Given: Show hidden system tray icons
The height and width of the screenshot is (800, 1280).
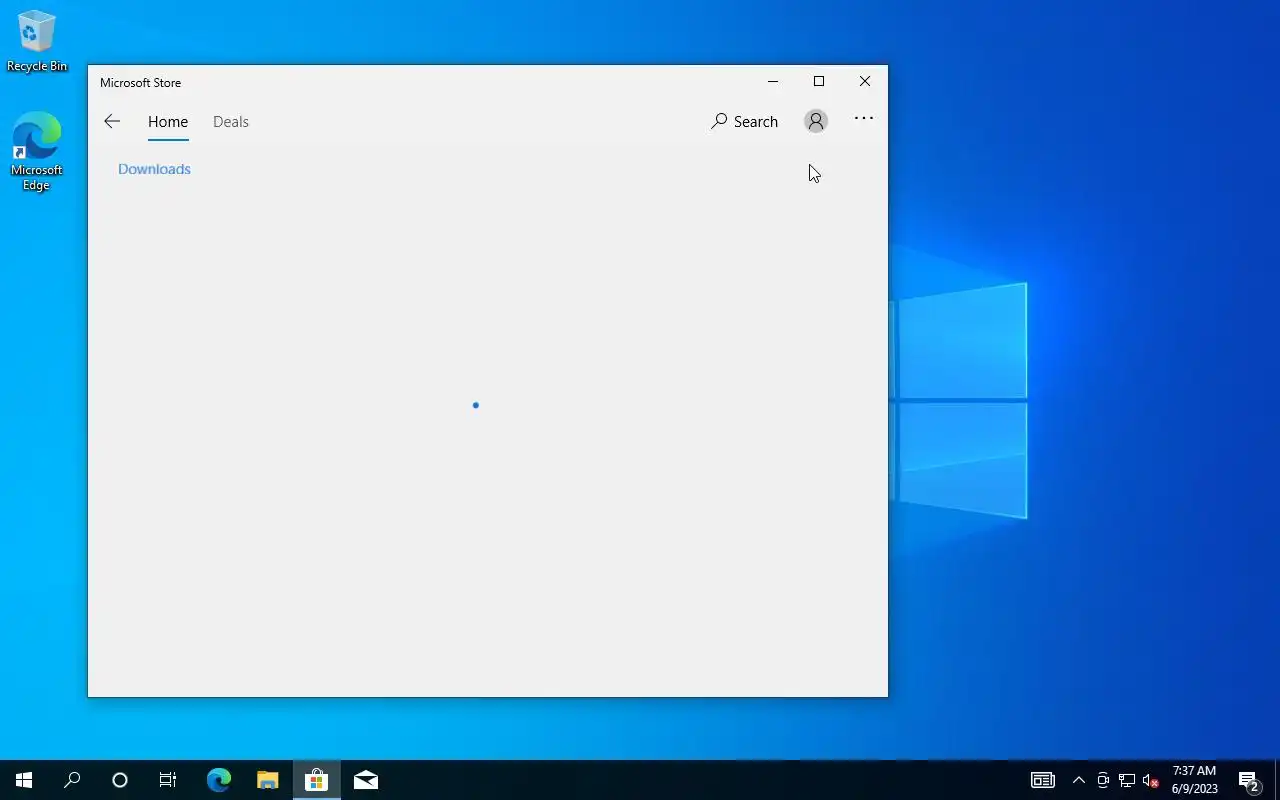Looking at the screenshot, I should pyautogui.click(x=1079, y=780).
